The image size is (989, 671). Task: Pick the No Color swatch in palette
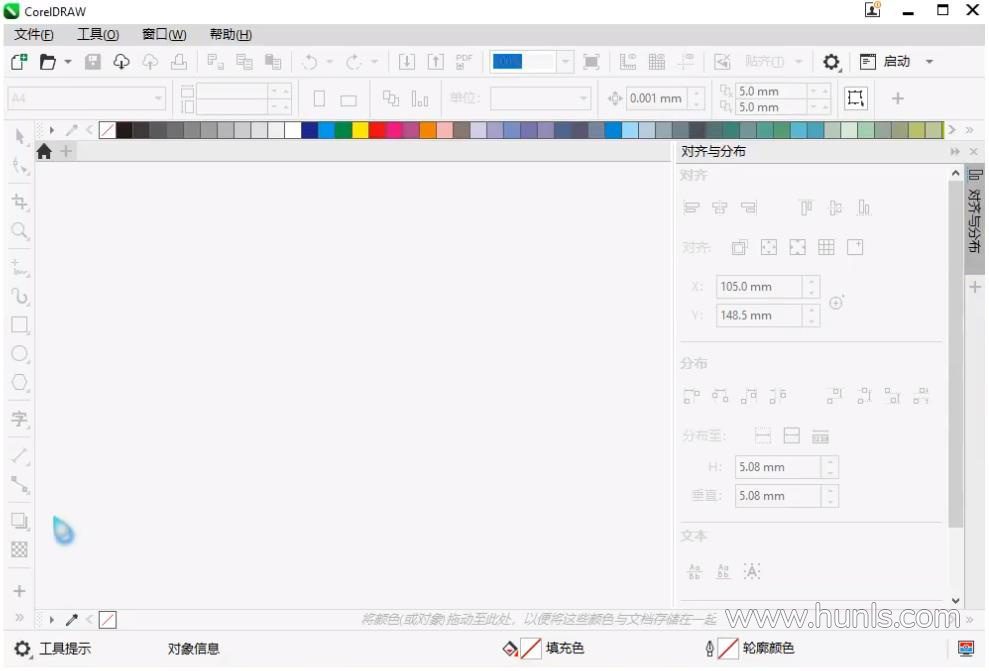coord(107,130)
